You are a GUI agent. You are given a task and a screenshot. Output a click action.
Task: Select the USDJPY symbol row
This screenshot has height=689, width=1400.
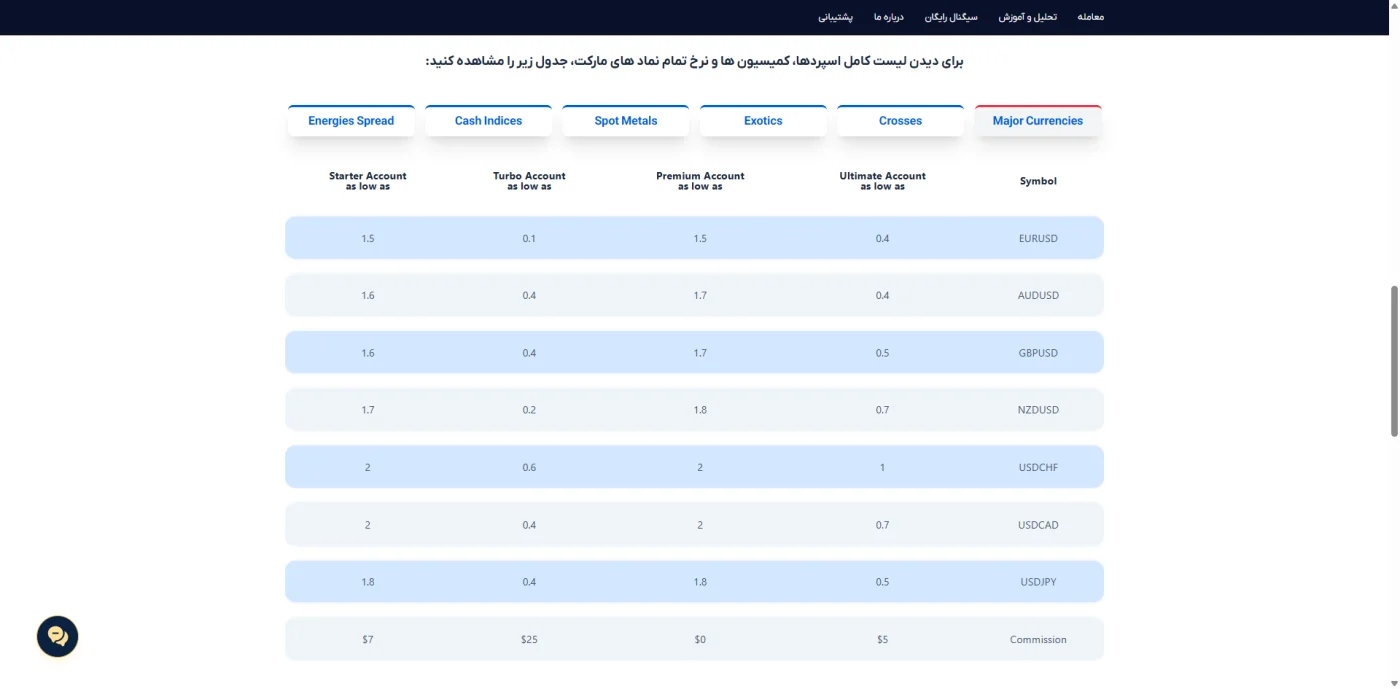[x=694, y=581]
